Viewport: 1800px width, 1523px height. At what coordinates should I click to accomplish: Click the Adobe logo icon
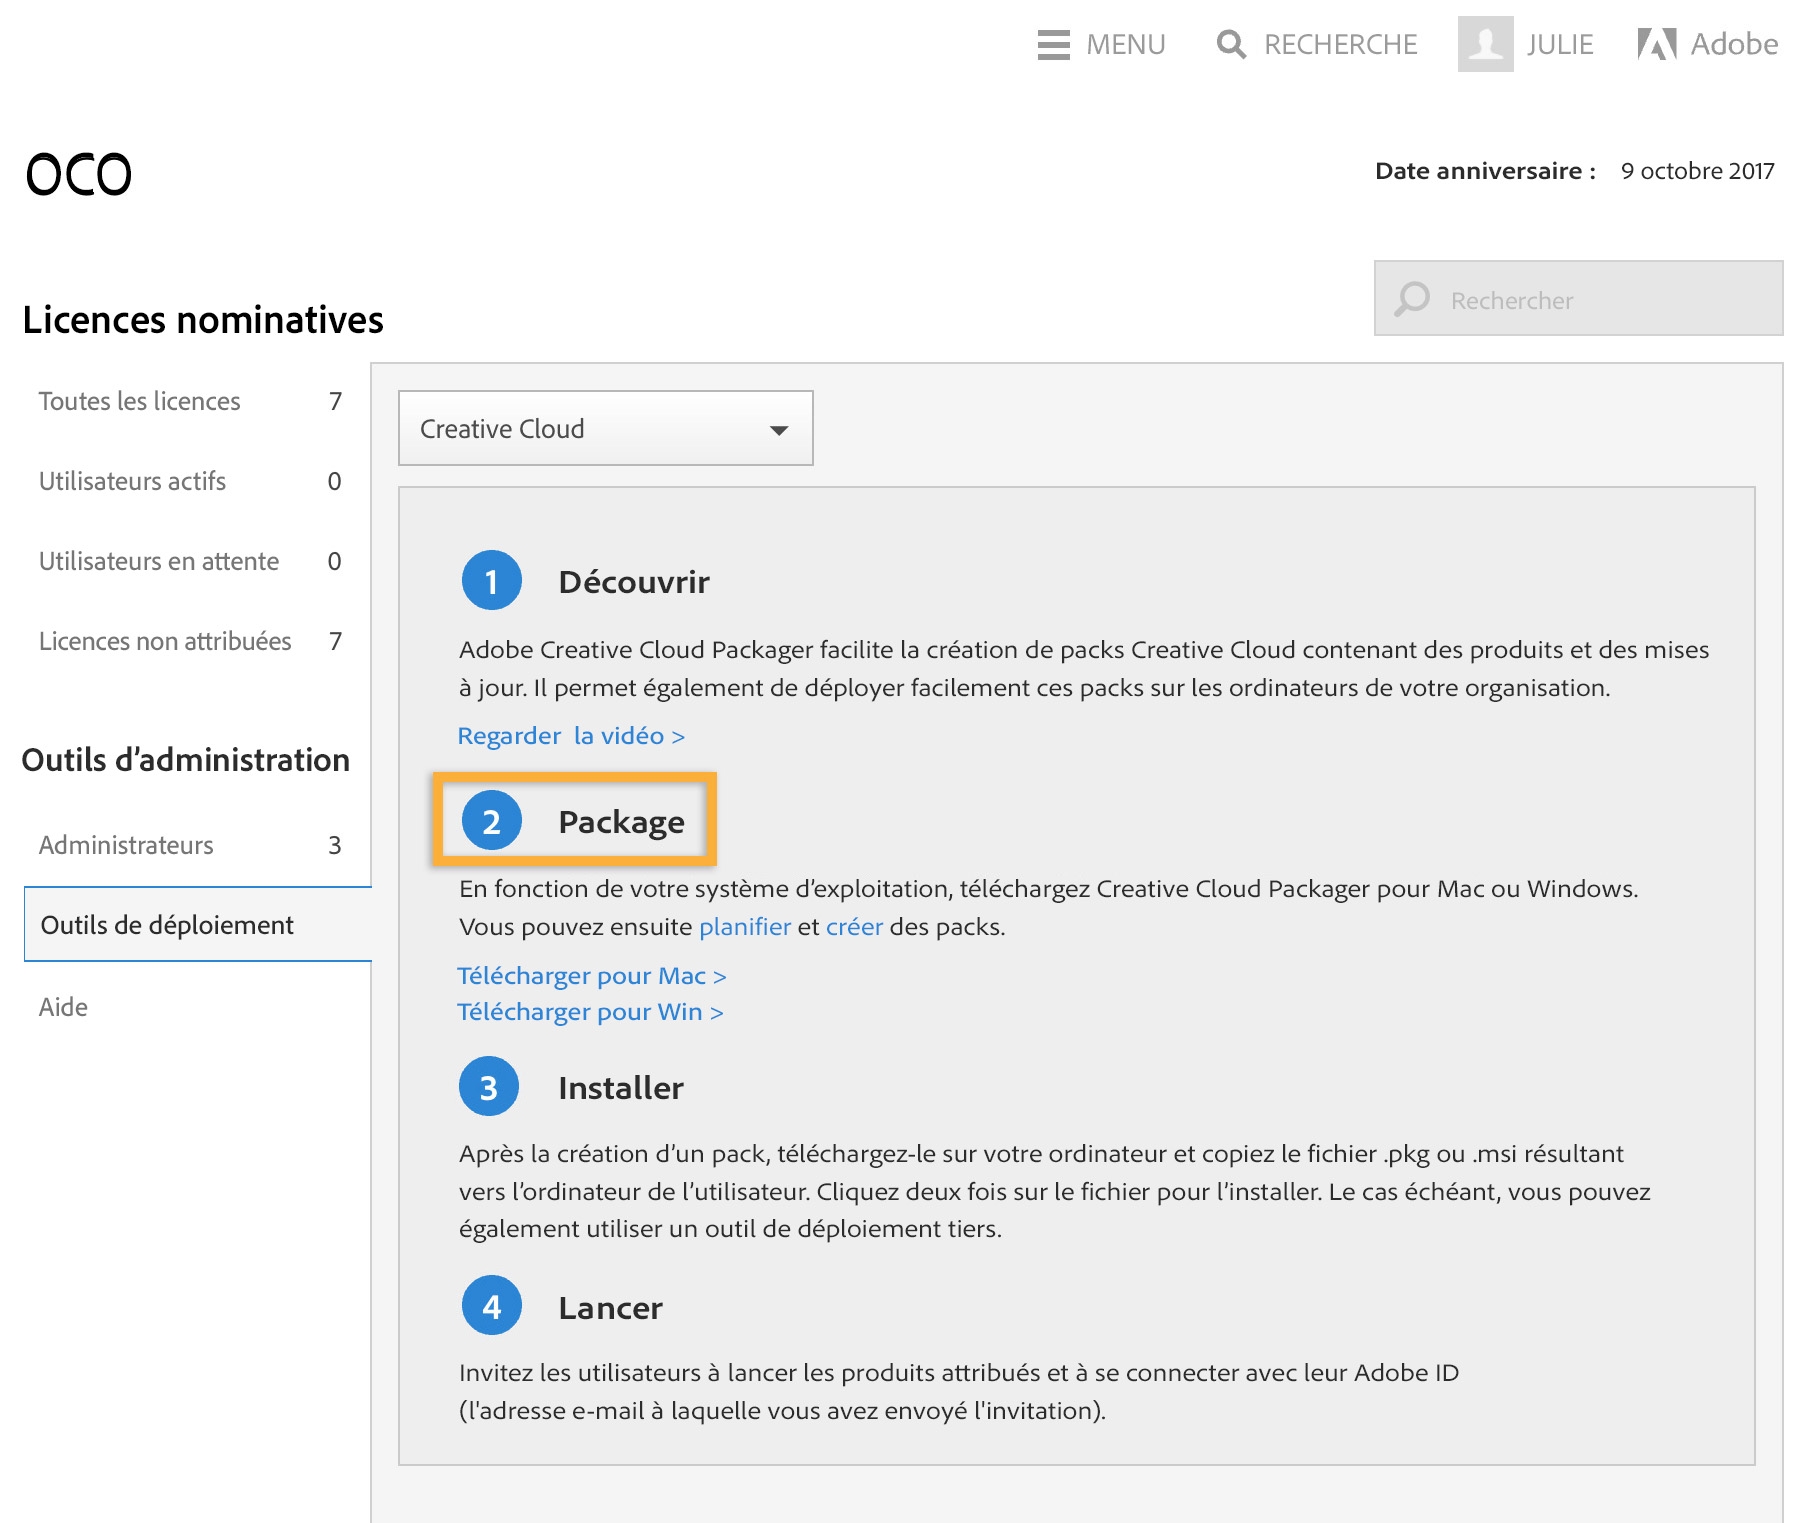[1656, 44]
